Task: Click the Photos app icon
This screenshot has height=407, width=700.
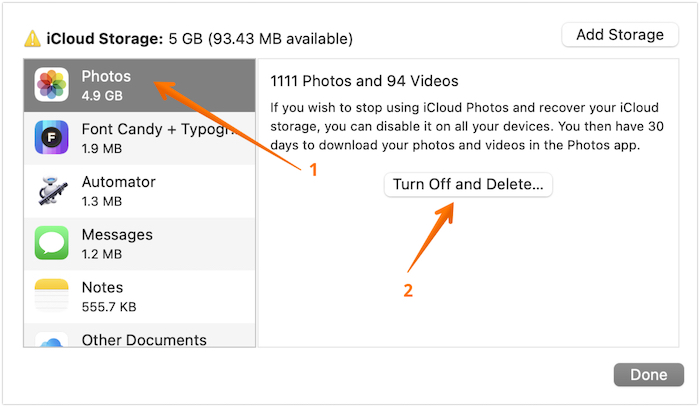Action: [x=51, y=85]
